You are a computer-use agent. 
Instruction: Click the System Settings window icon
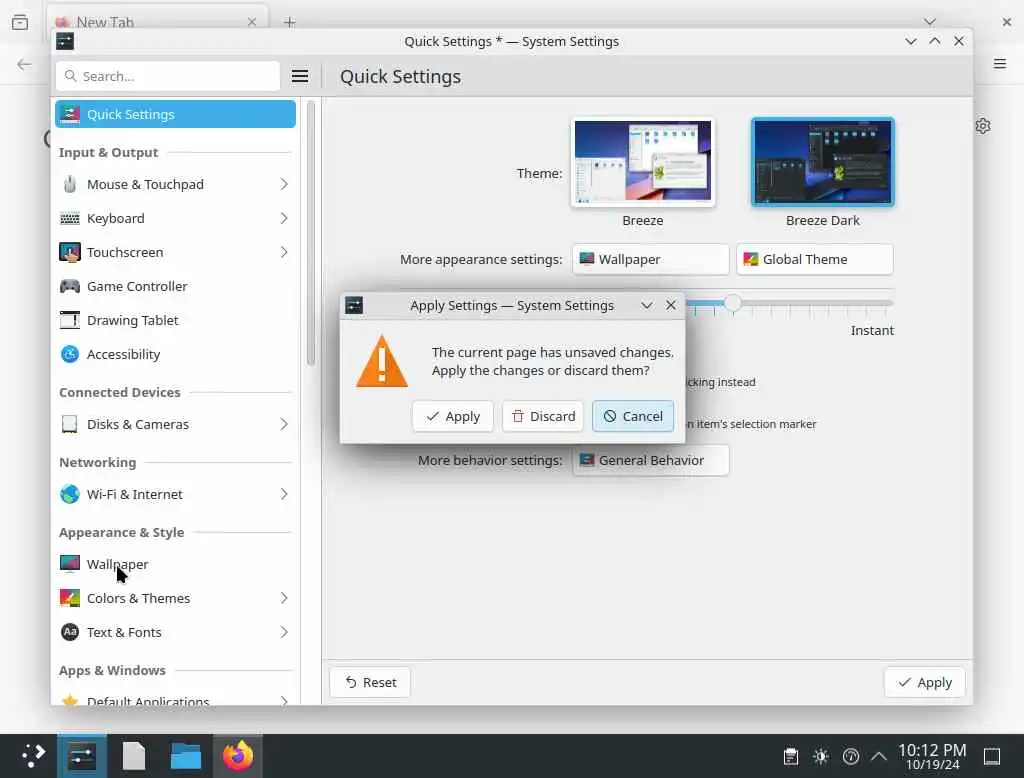(65, 41)
